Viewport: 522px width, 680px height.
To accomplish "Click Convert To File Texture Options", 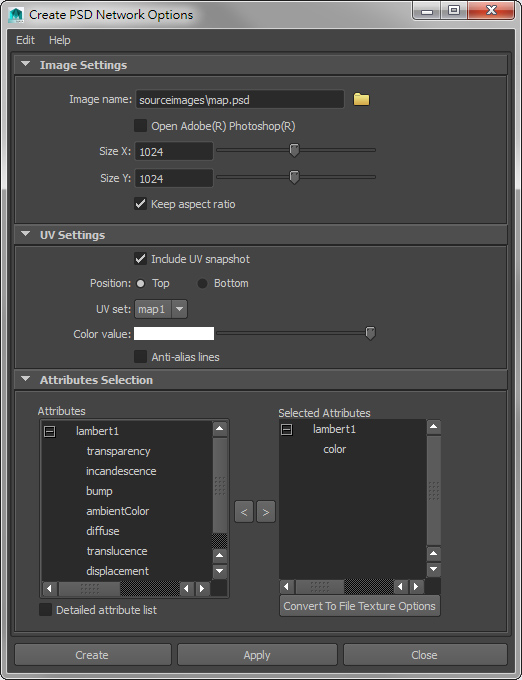I will 359,606.
